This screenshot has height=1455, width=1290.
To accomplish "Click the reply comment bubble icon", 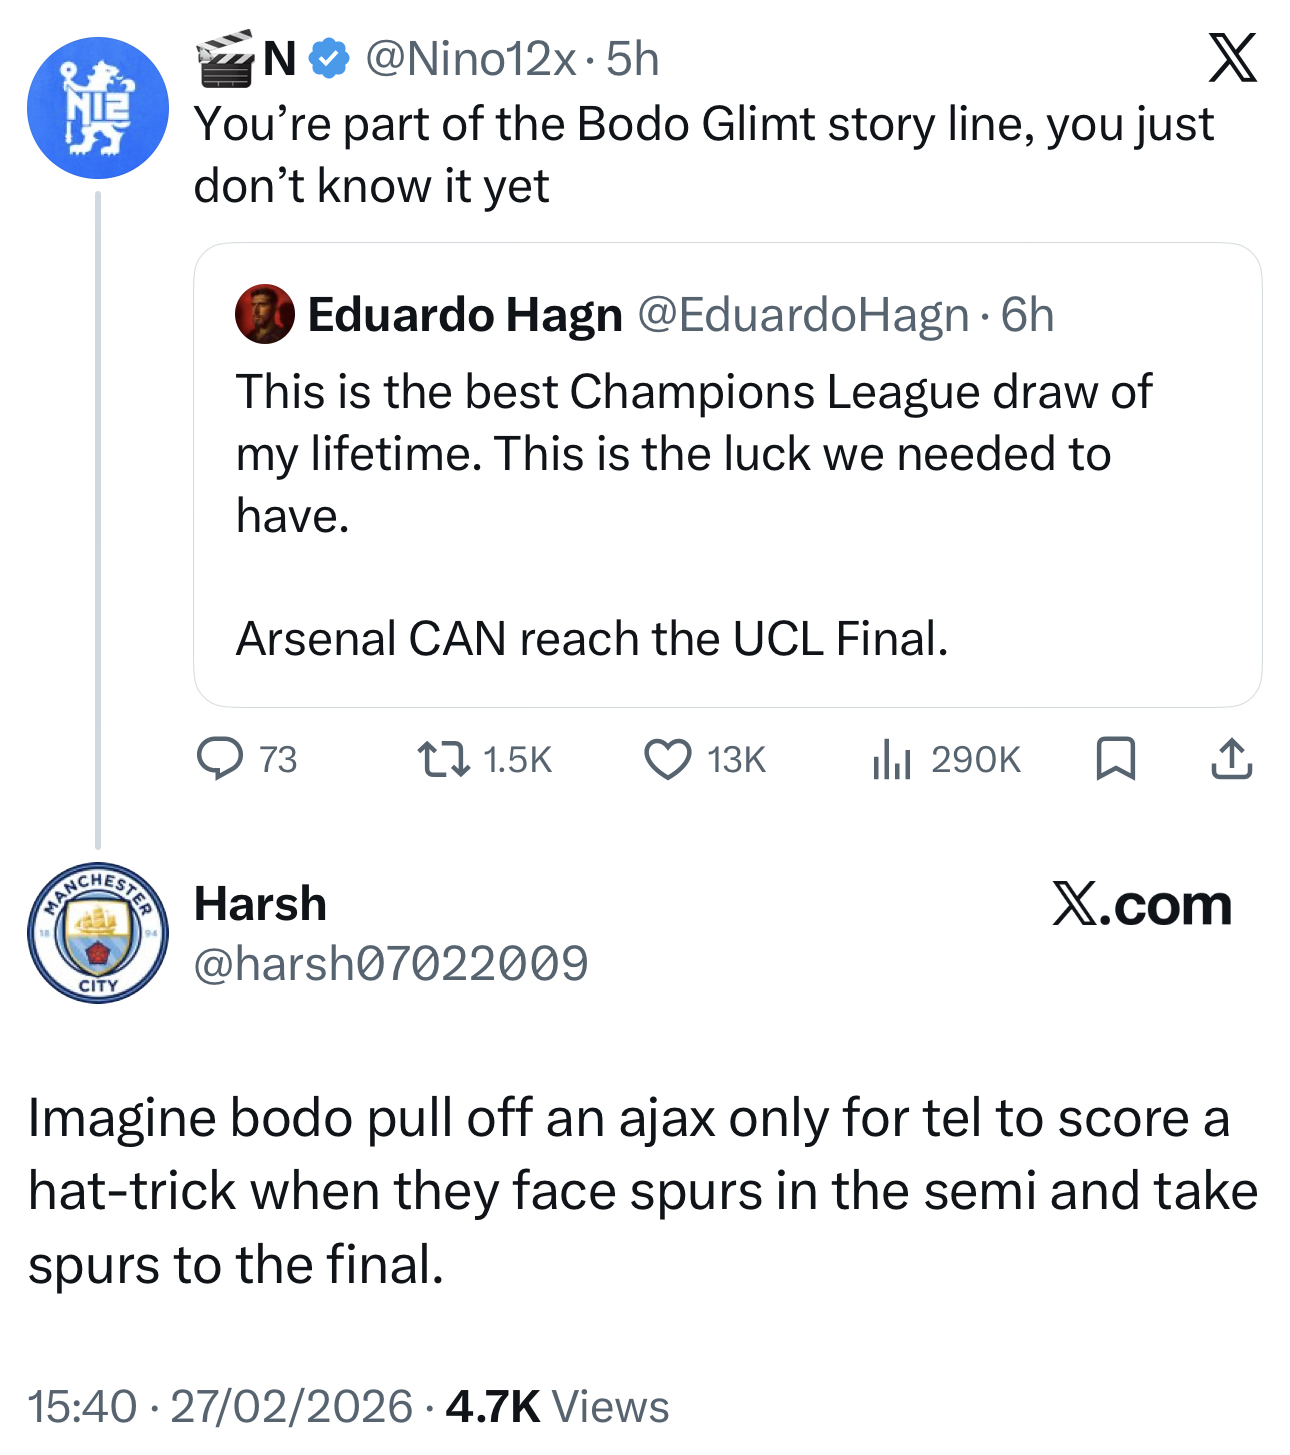I will (219, 759).
